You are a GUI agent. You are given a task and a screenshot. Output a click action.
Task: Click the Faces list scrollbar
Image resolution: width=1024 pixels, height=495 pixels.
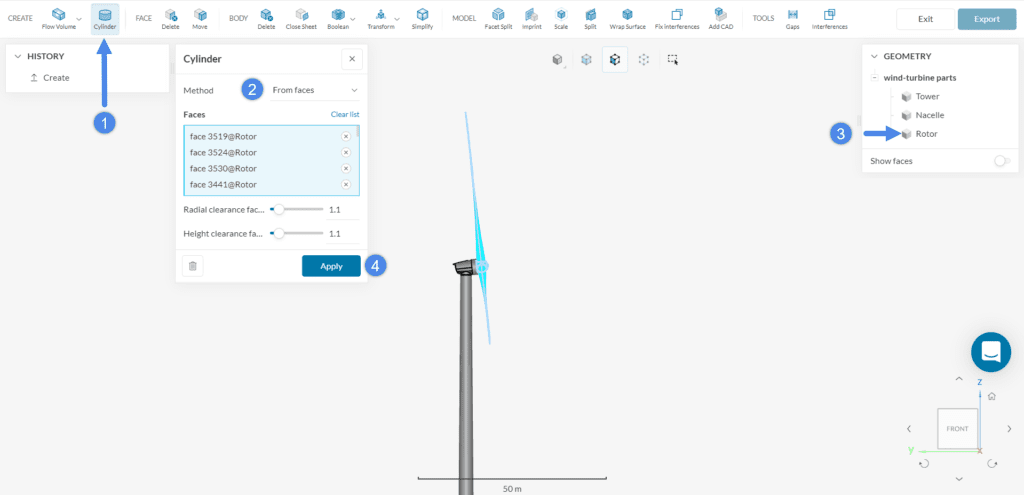(x=357, y=133)
